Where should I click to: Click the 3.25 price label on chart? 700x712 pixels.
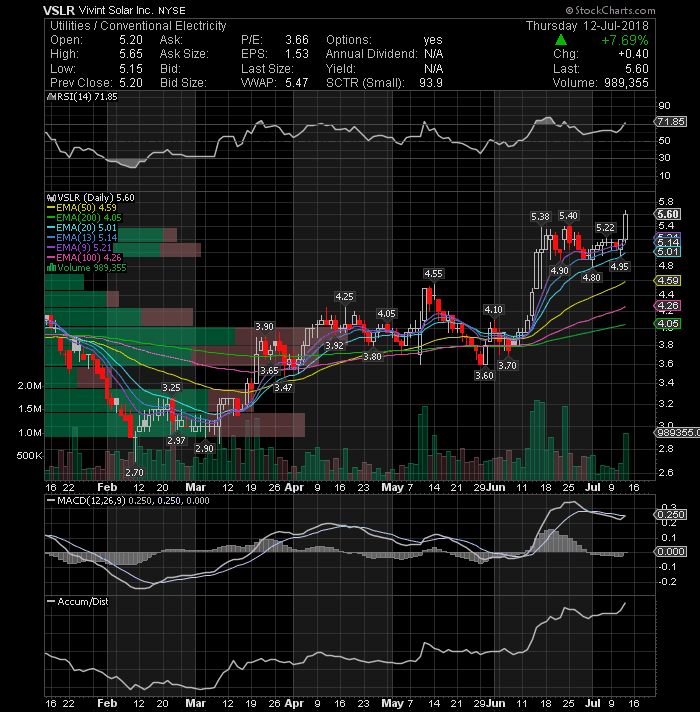click(x=171, y=388)
